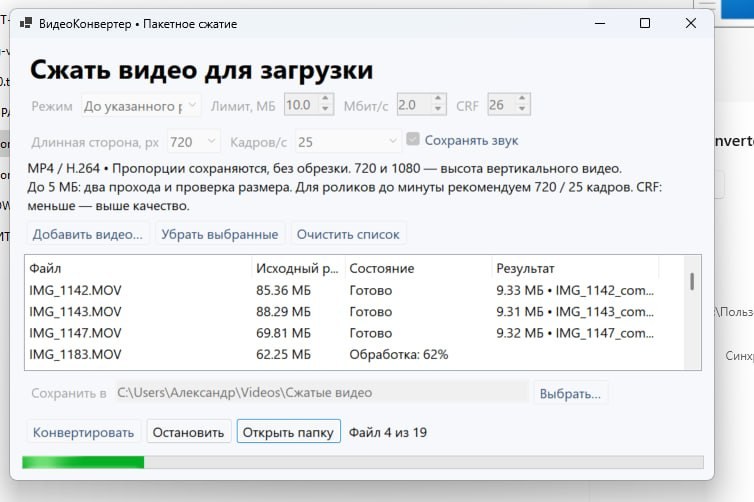Click the 88.29 МБ size cell
This screenshot has width=754, height=502.
coord(283,312)
